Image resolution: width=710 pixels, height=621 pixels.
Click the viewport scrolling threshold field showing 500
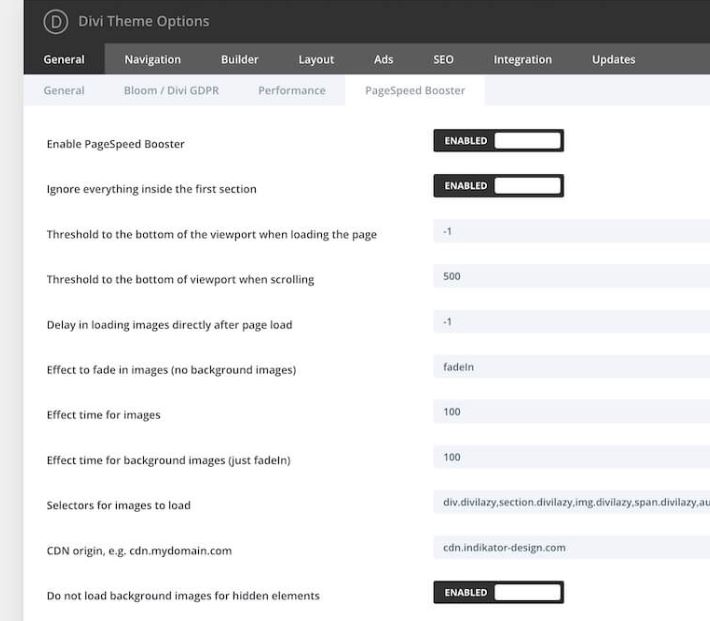[x=571, y=276]
